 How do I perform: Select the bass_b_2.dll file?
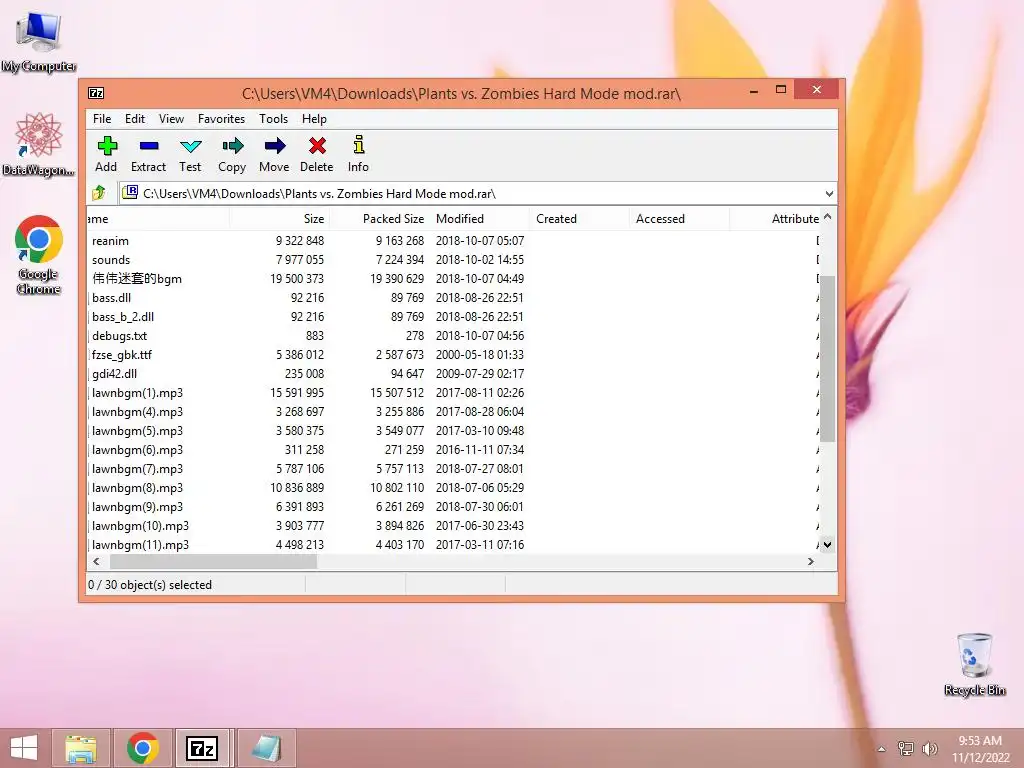pos(453,317)
